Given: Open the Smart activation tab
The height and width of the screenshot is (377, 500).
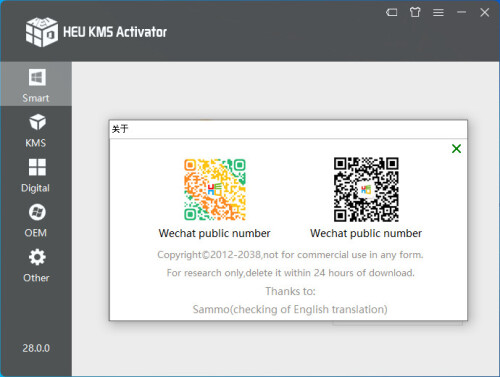Looking at the screenshot, I should pyautogui.click(x=36, y=84).
